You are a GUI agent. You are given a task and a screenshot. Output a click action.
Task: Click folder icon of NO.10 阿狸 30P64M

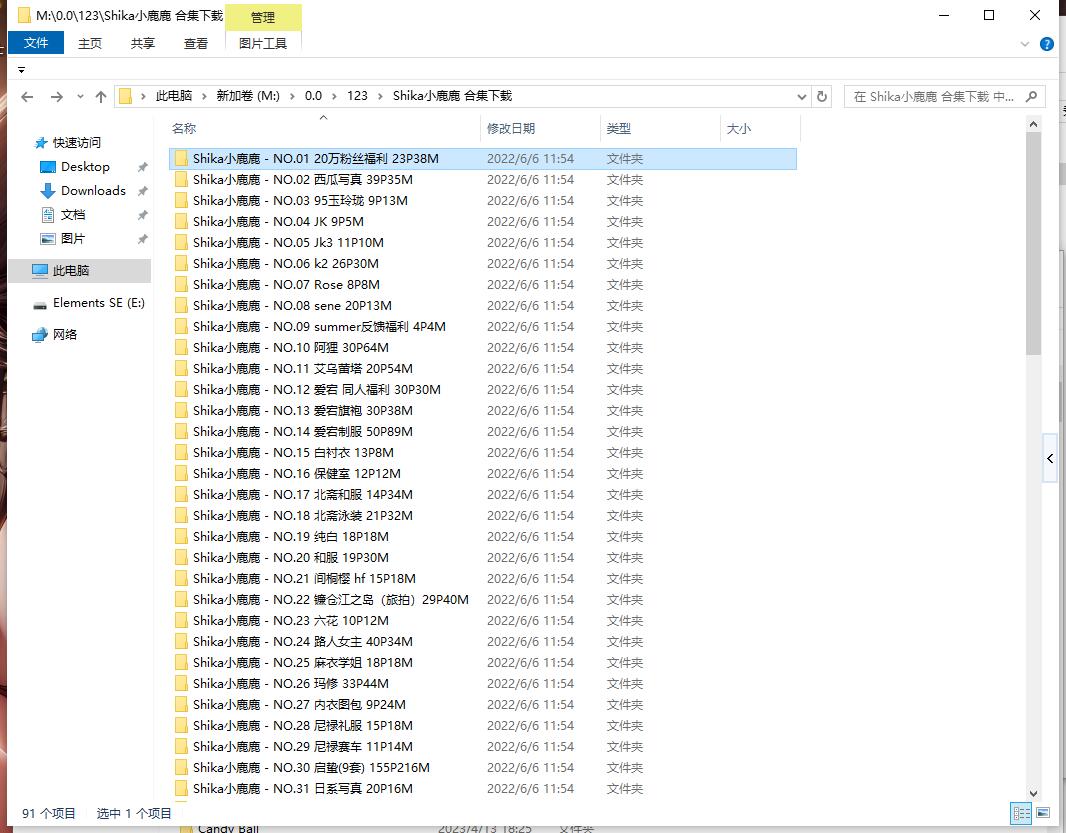coord(181,347)
